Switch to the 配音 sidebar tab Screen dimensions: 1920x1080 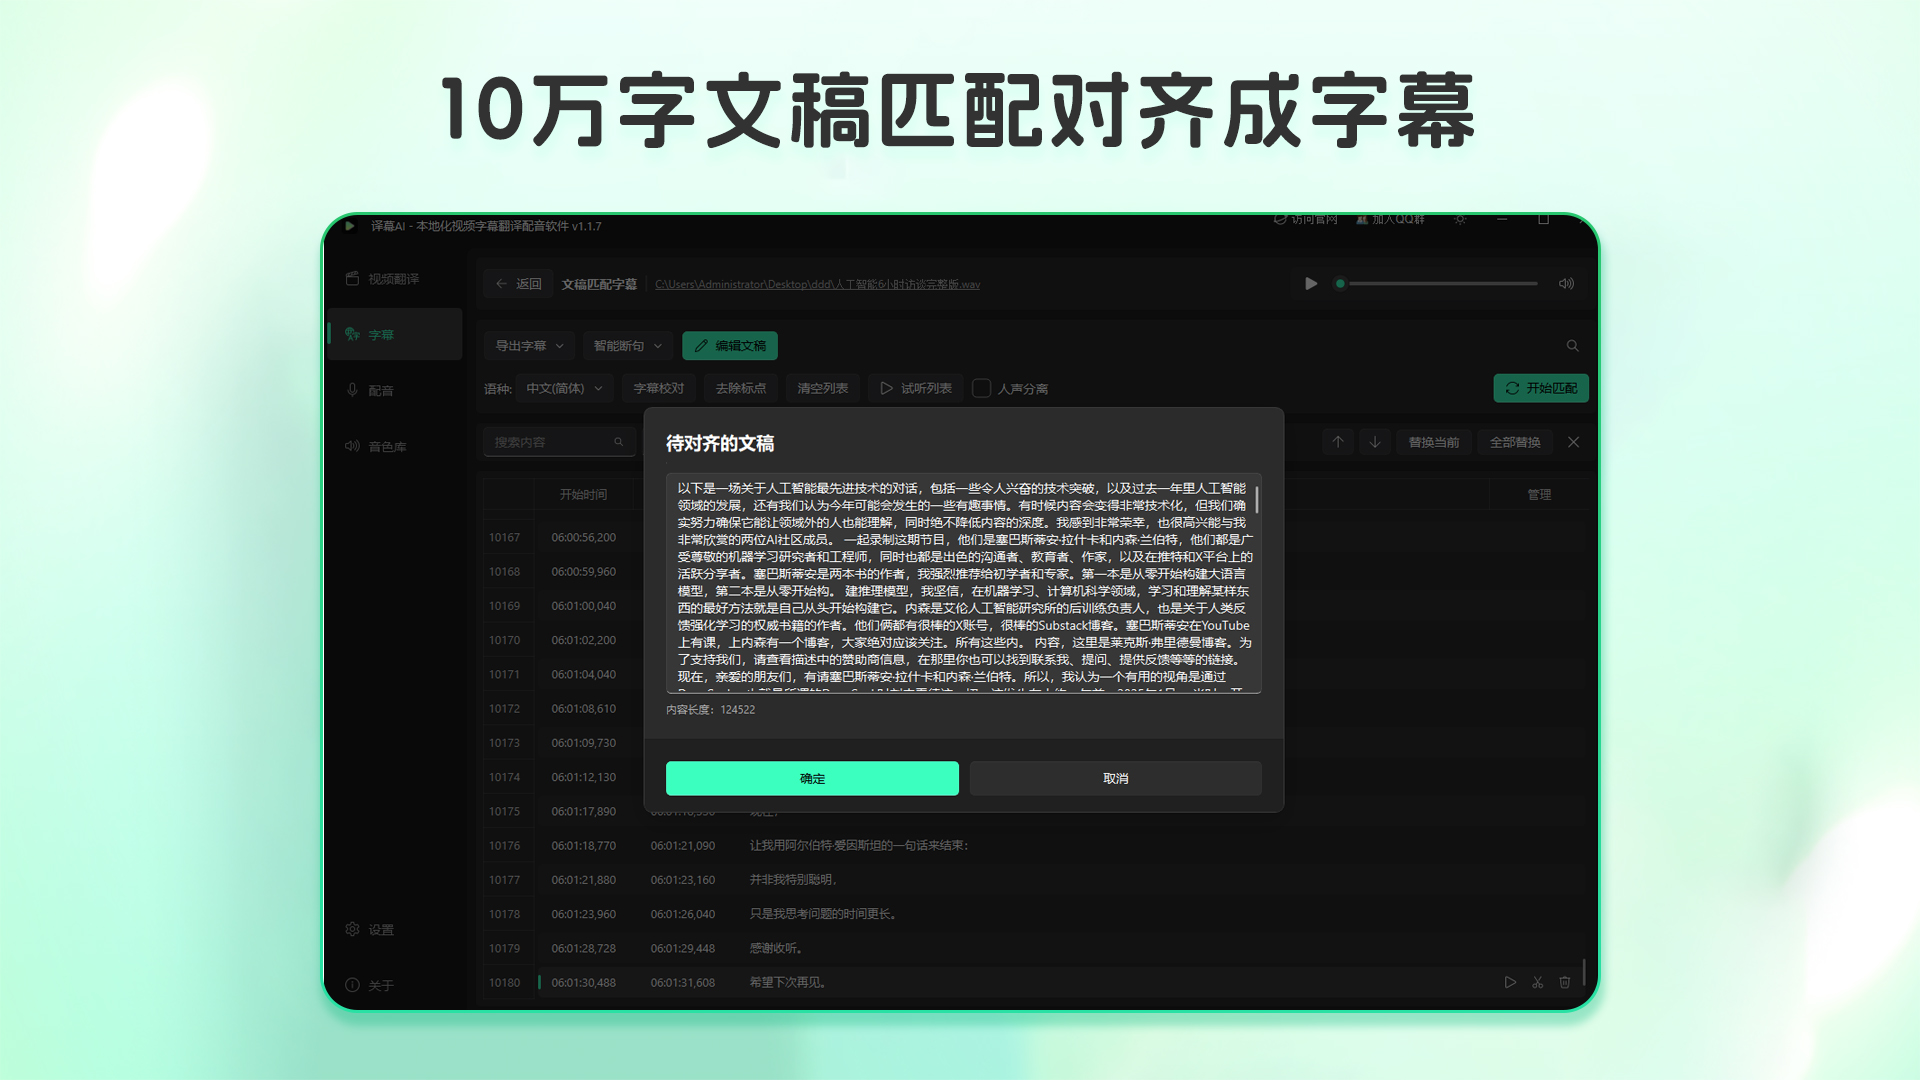pos(394,391)
